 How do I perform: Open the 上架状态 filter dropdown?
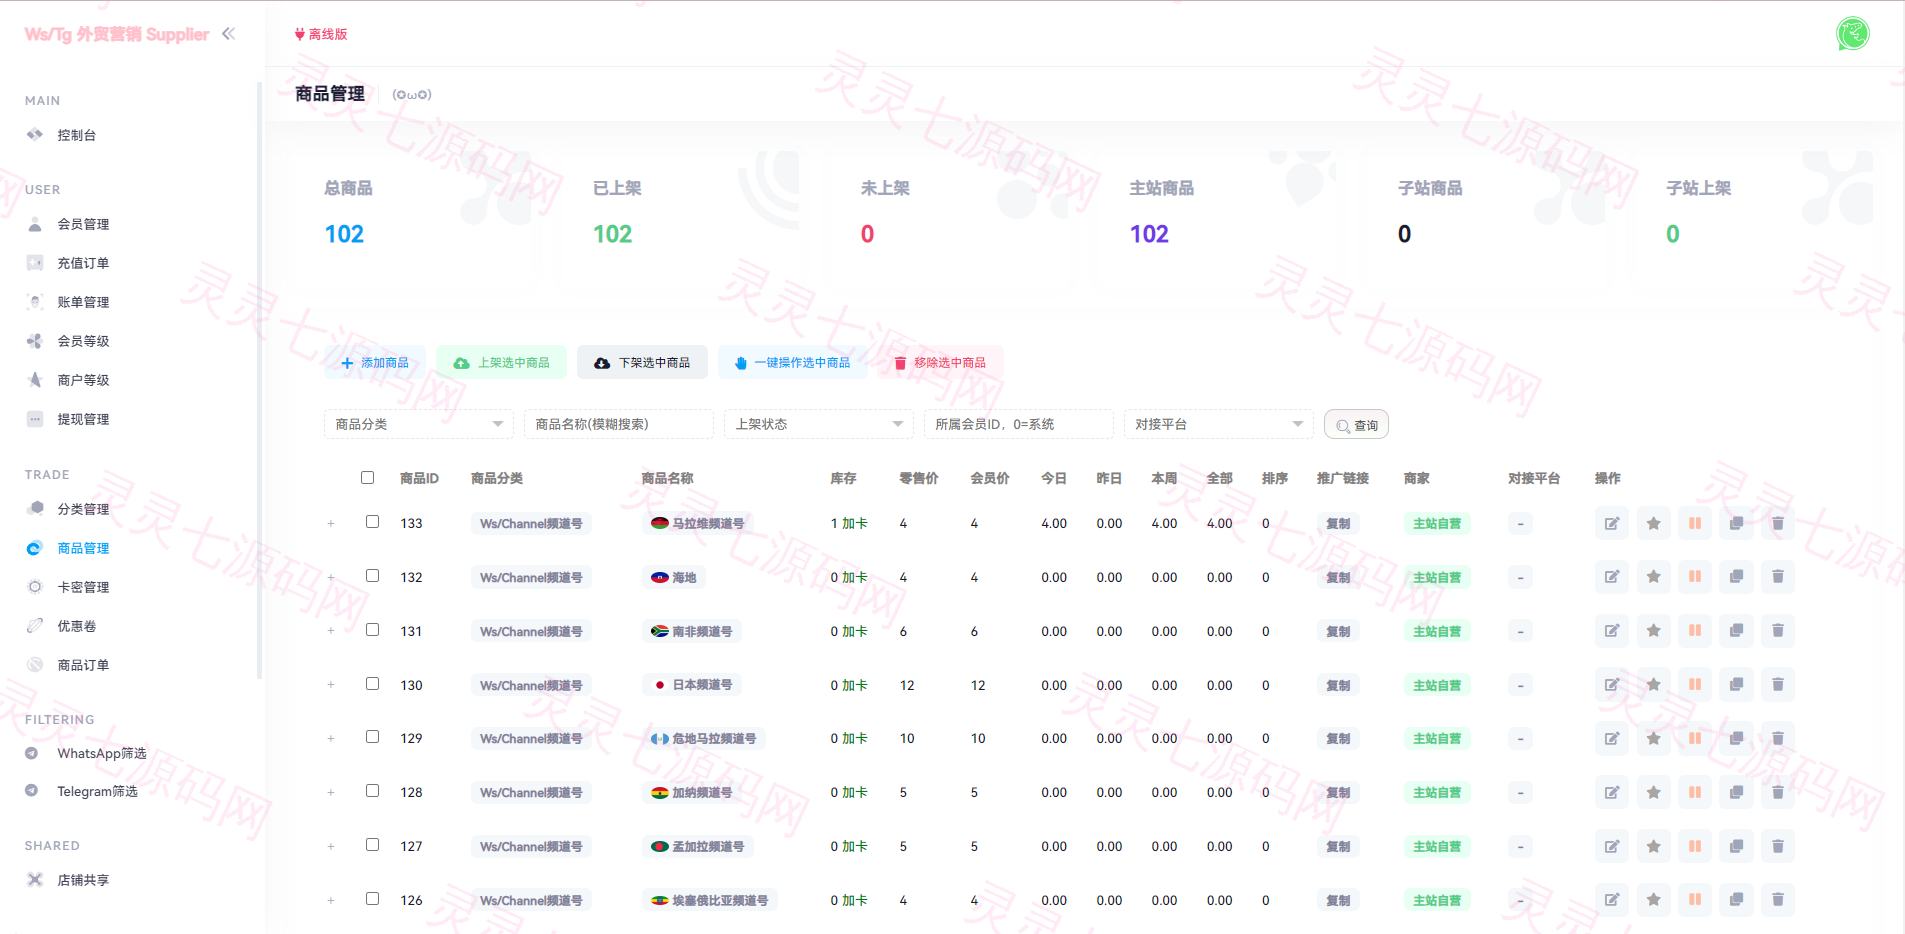click(819, 424)
